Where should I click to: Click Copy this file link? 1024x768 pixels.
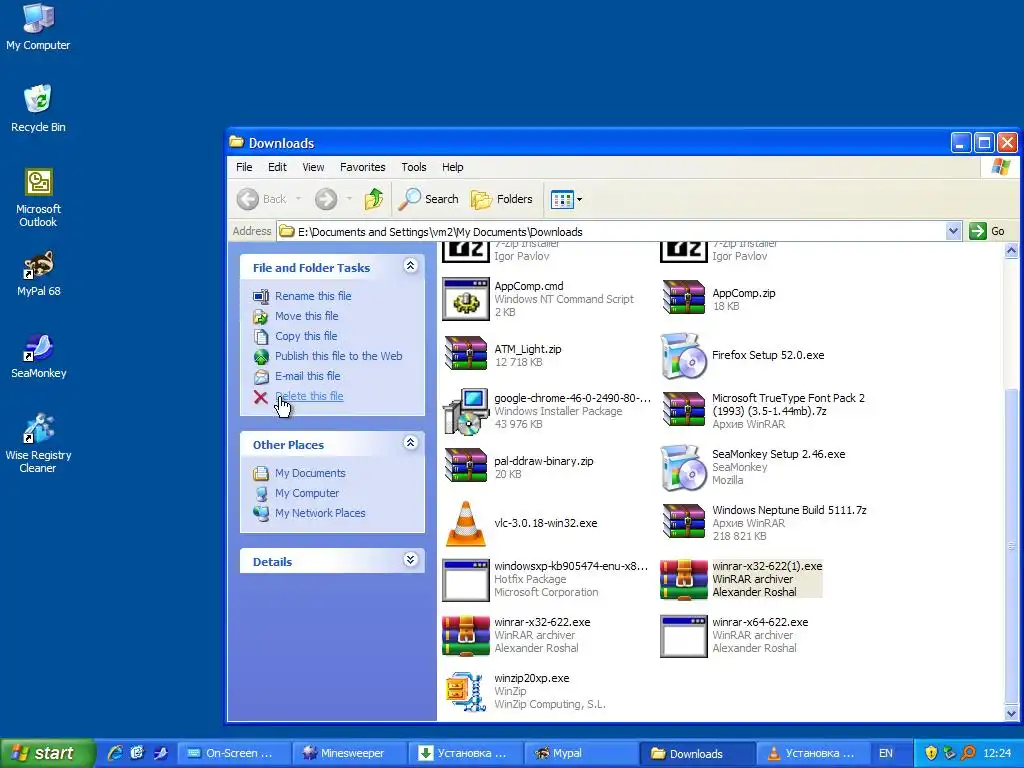click(306, 336)
